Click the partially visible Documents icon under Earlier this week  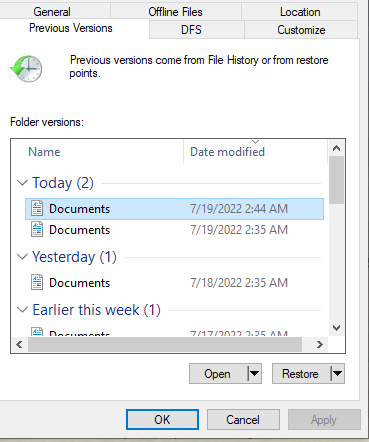pyautogui.click(x=37, y=332)
